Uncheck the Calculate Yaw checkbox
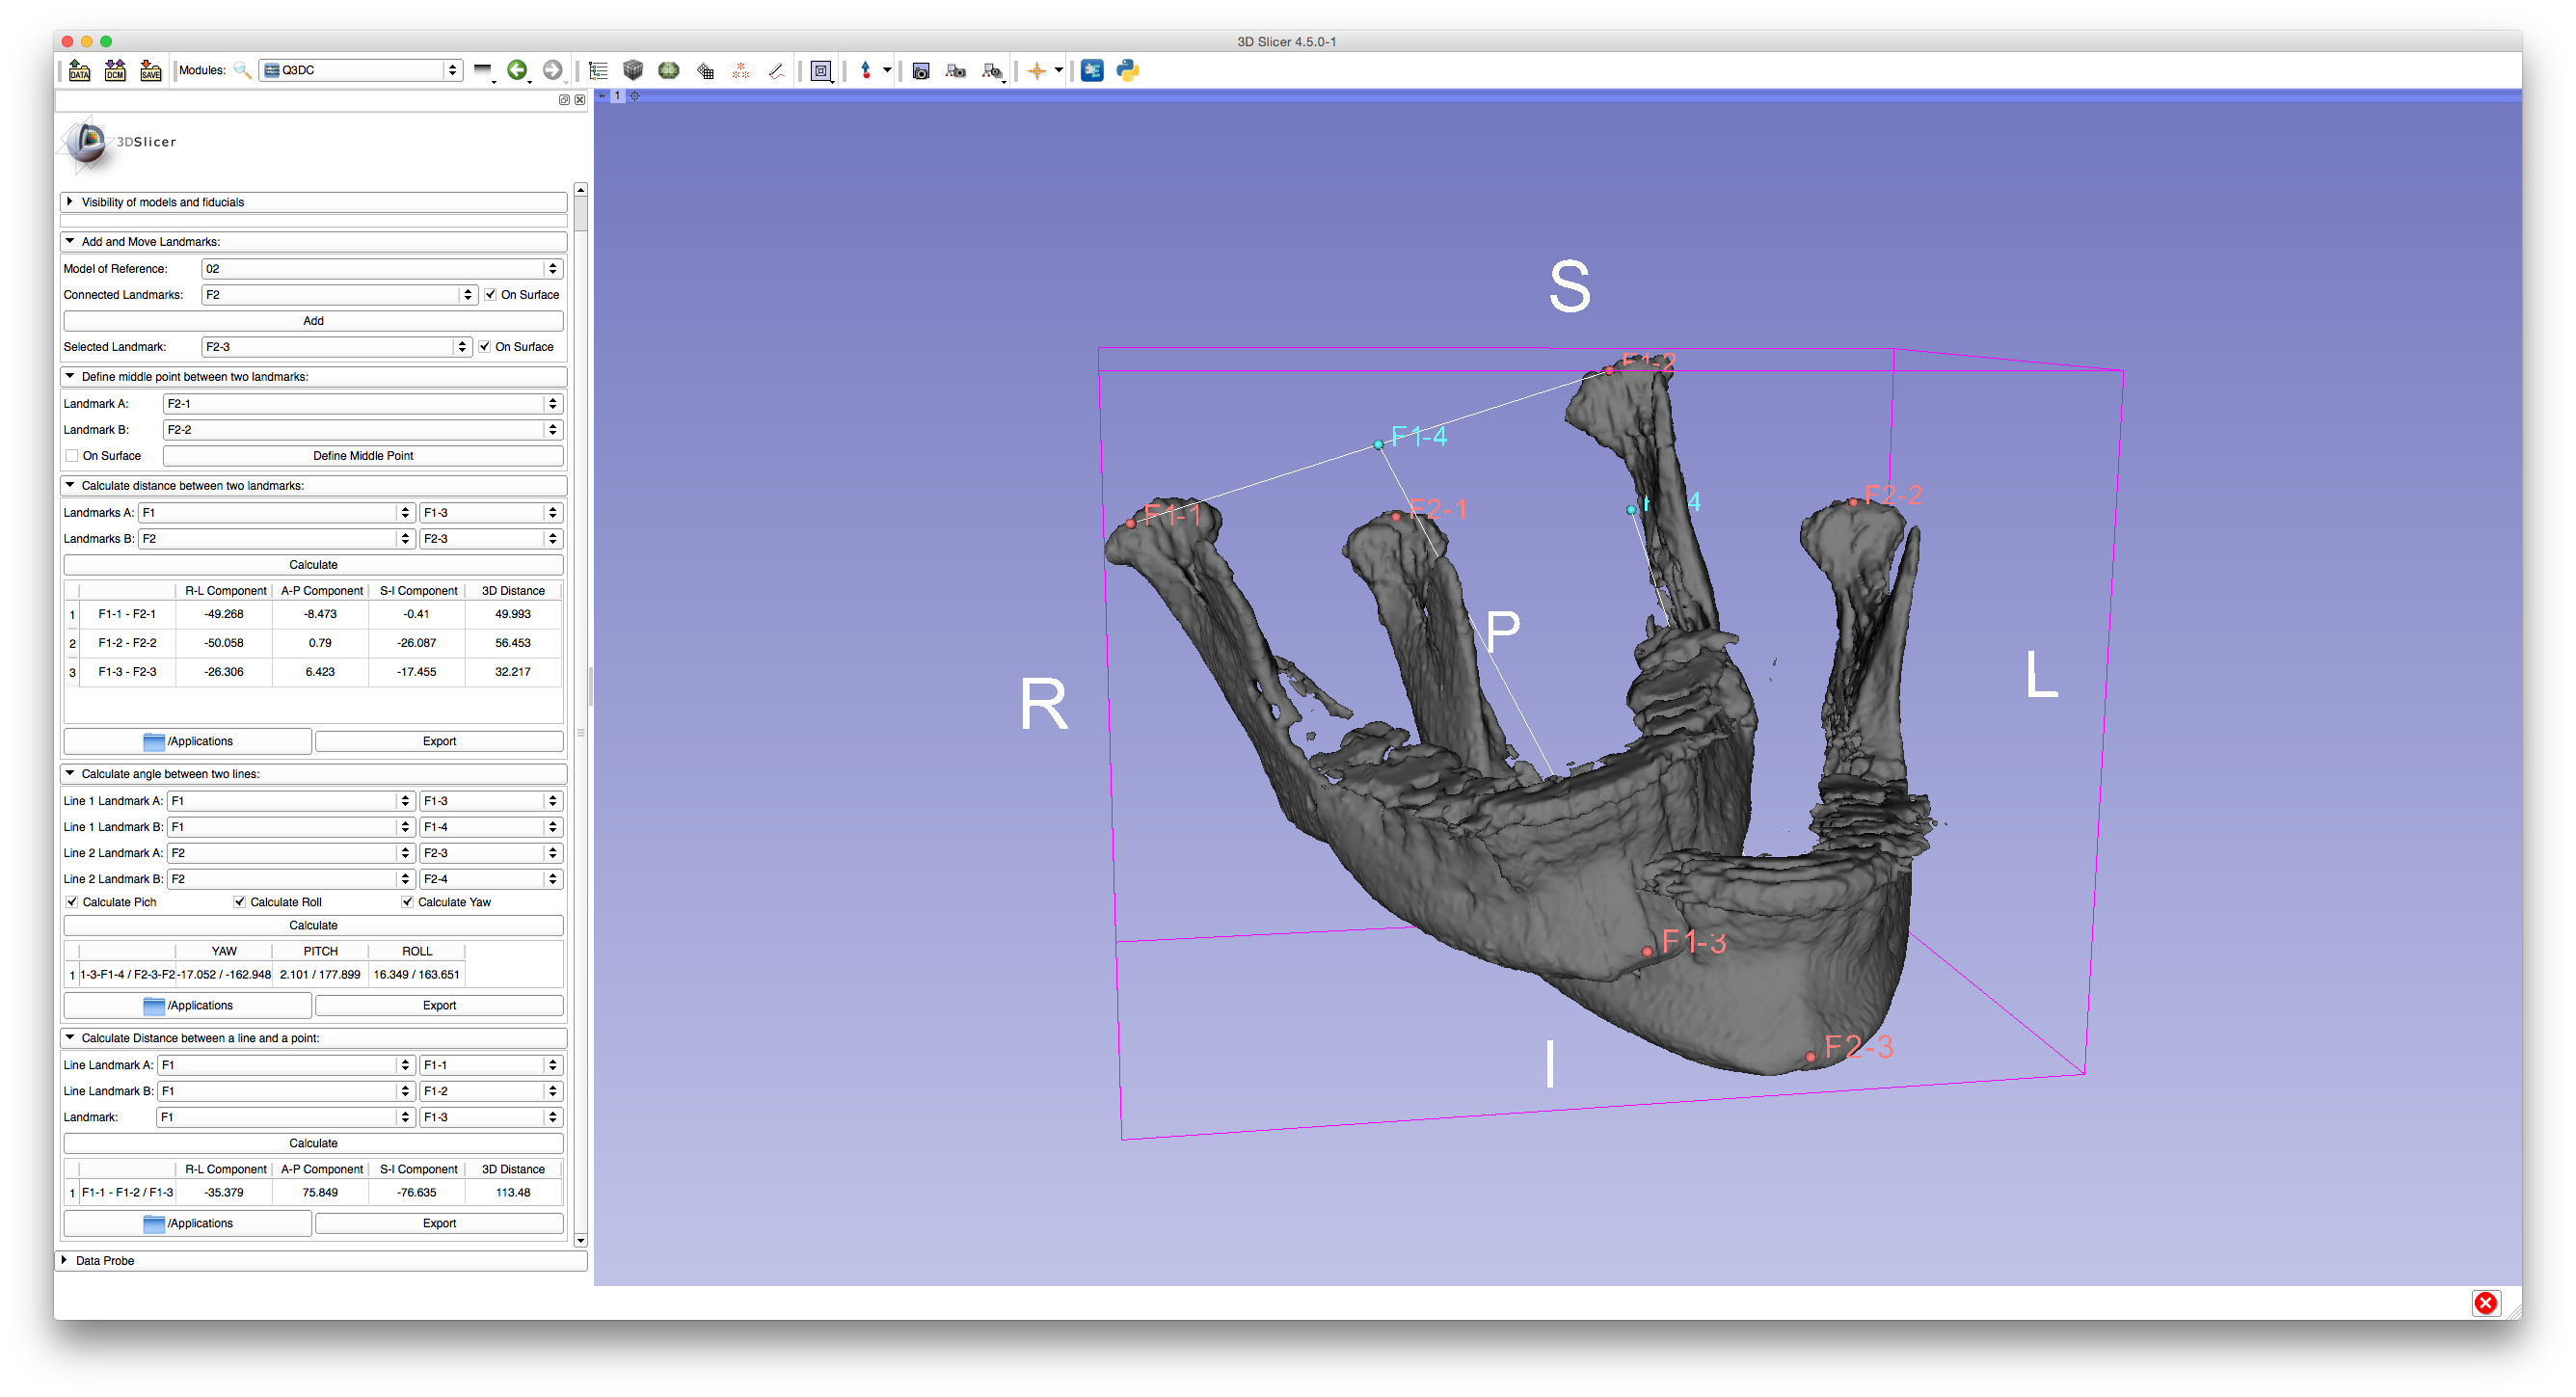 pos(408,902)
